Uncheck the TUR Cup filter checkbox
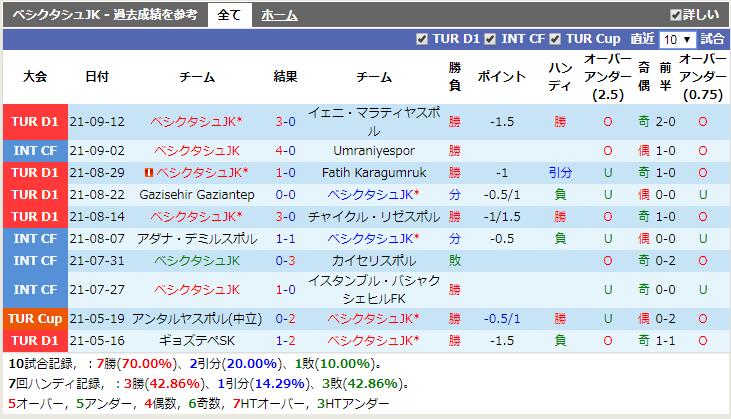731x419 pixels. click(555, 39)
